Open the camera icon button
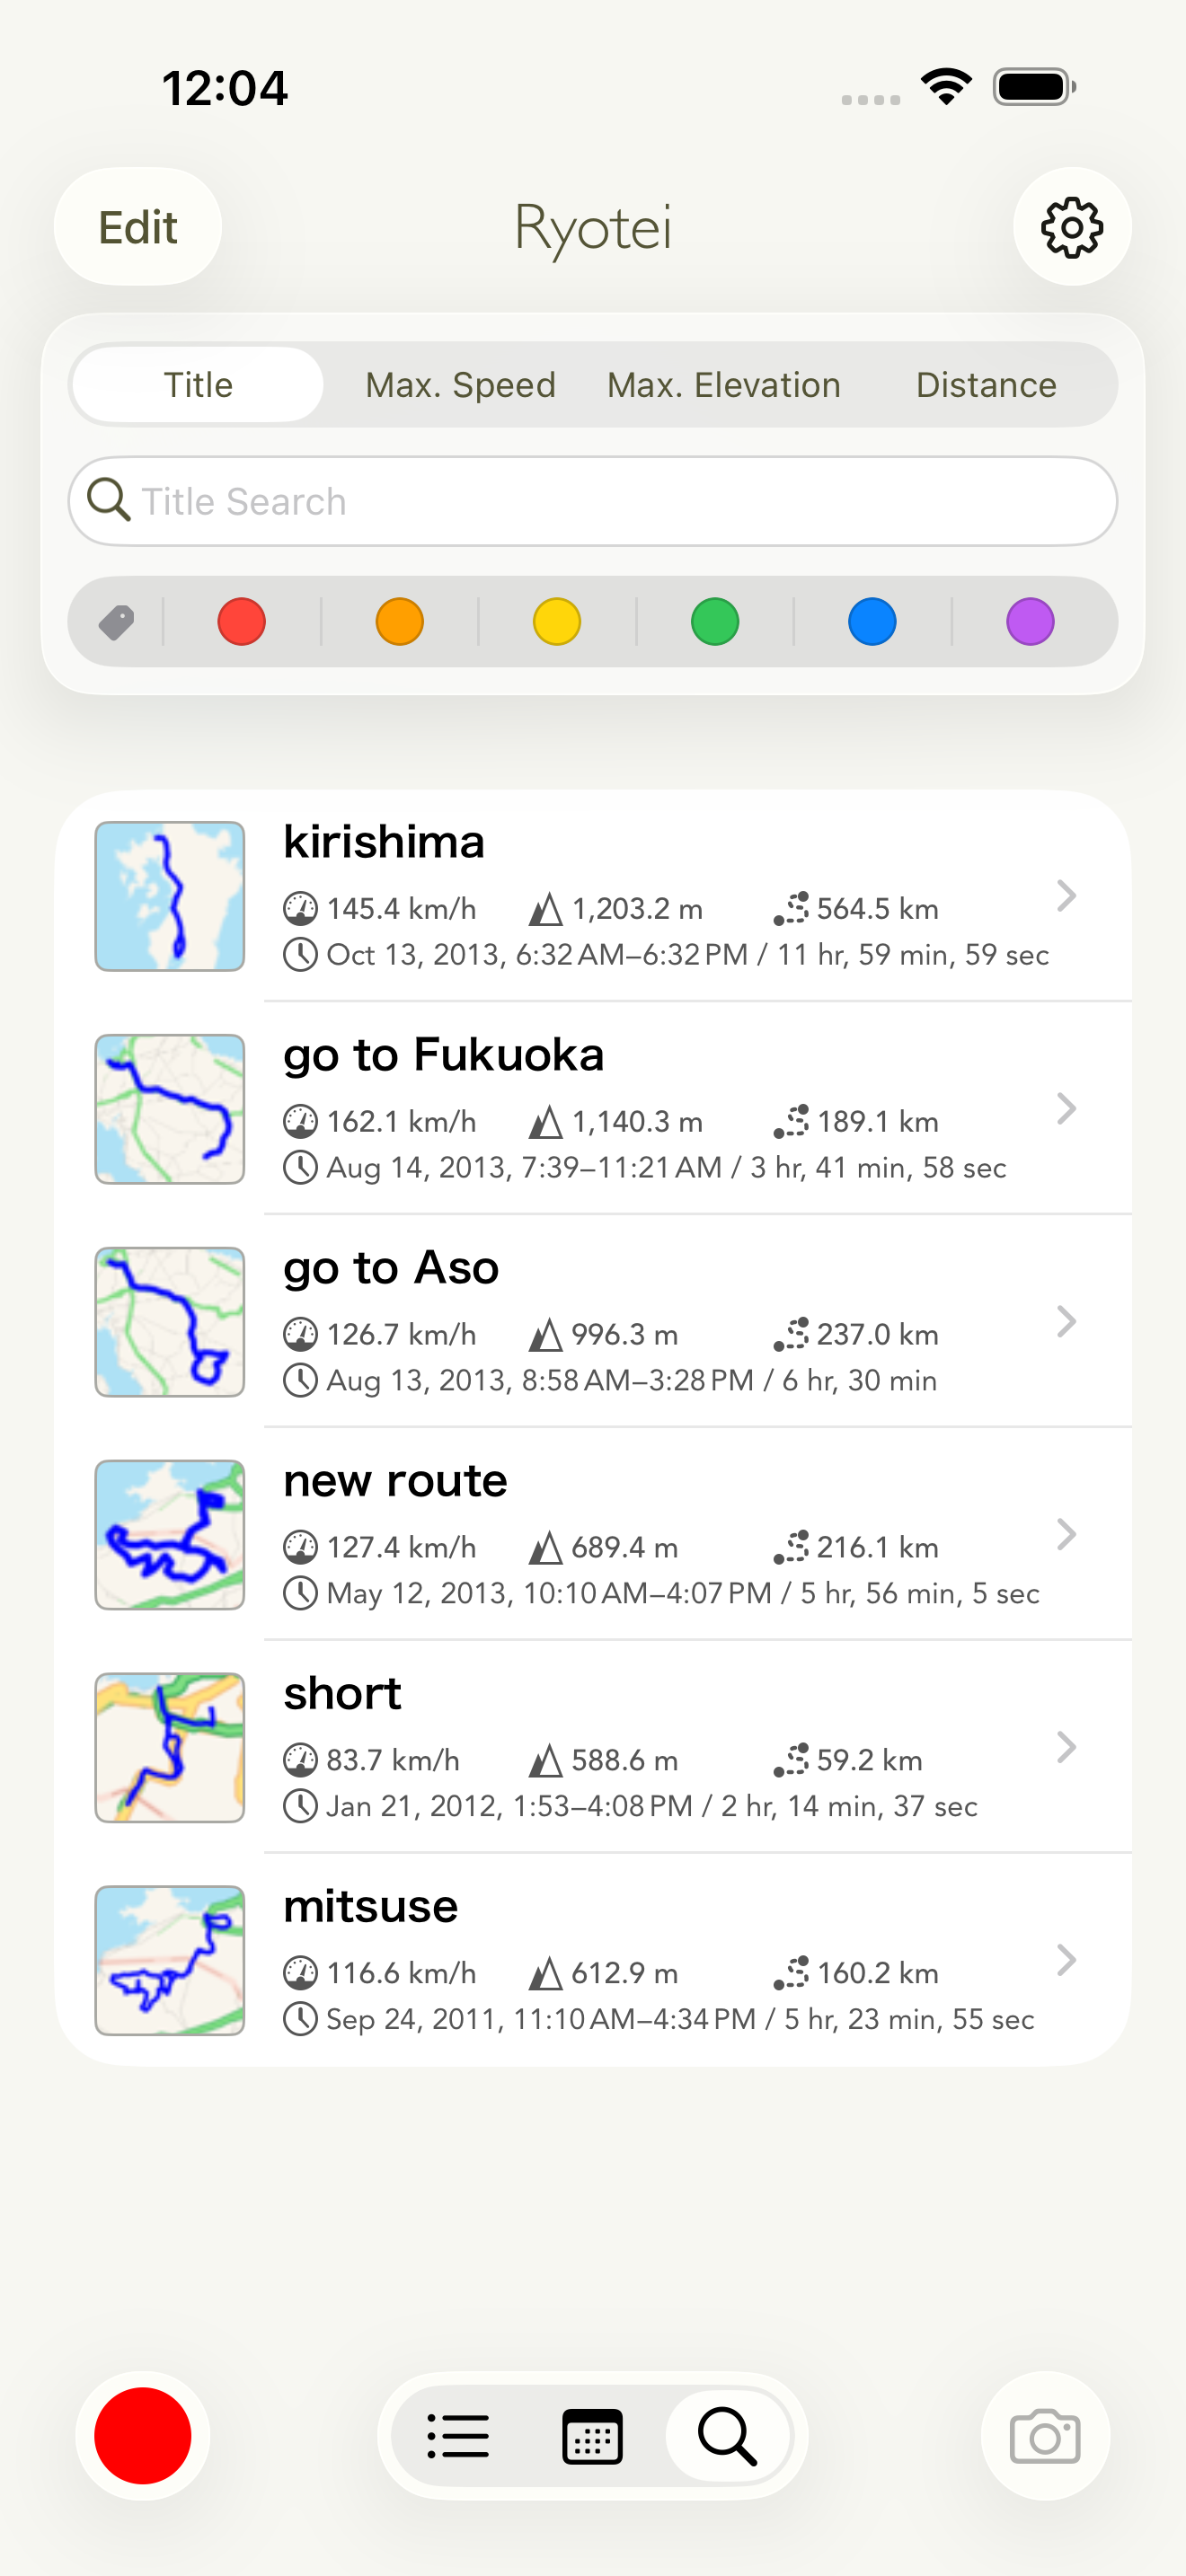 pos(1045,2435)
